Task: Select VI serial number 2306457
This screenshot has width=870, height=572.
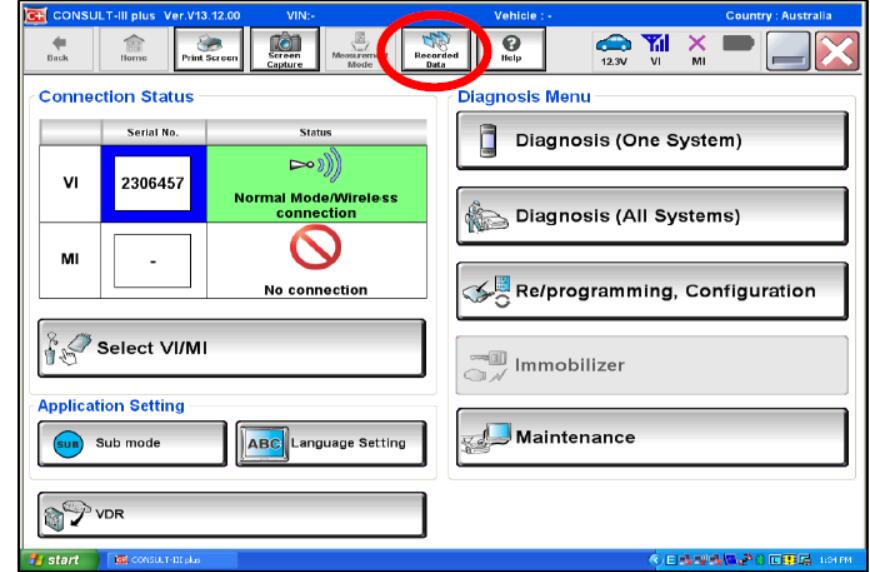Action: click(x=153, y=184)
